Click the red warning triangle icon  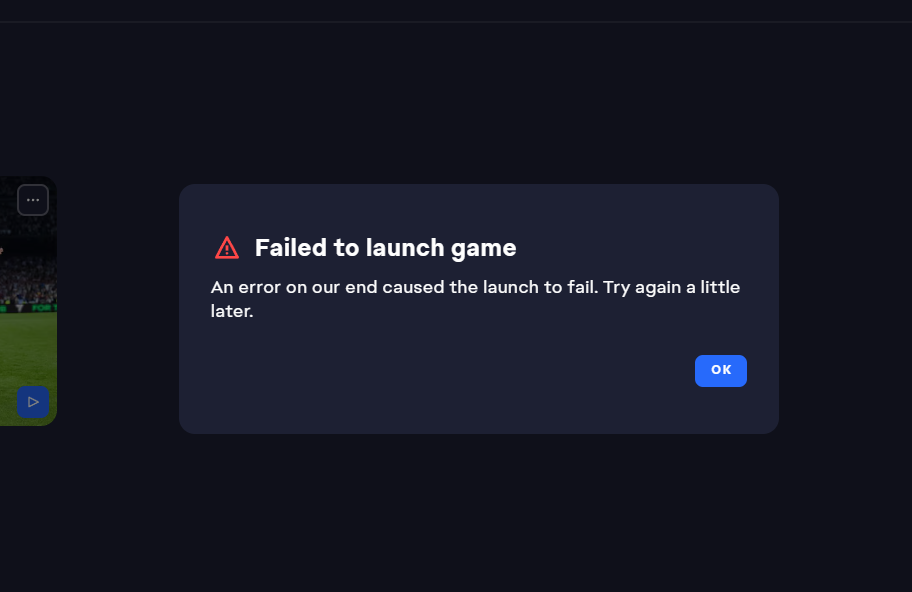(x=227, y=247)
